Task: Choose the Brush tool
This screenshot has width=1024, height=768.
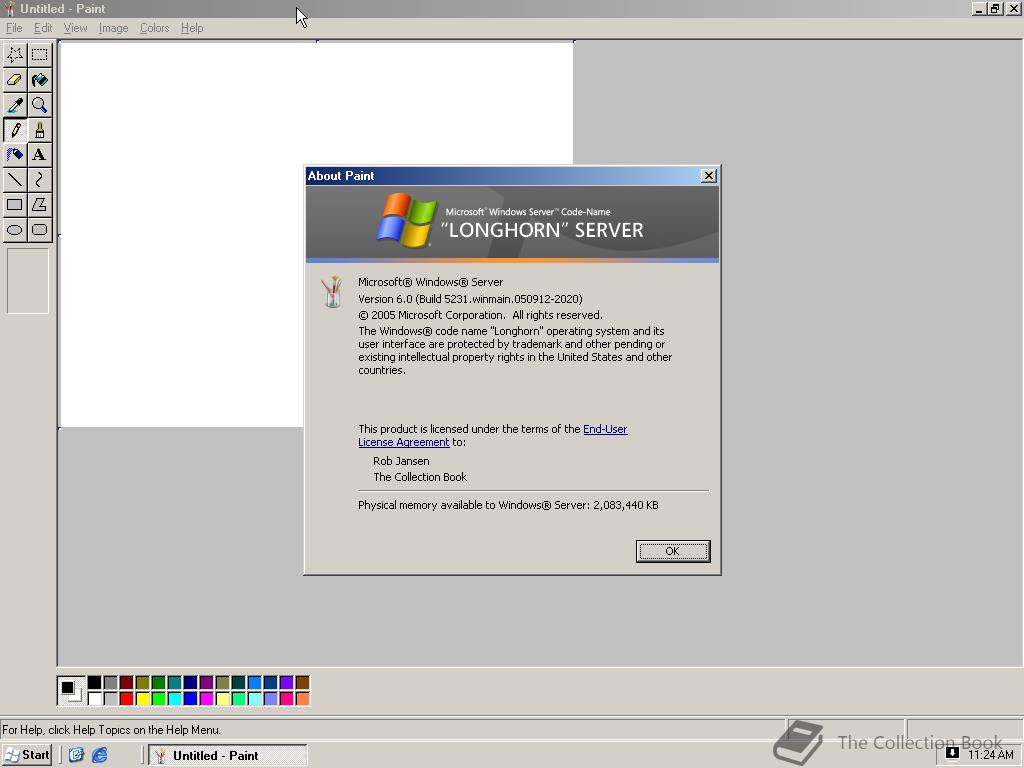Action: point(40,130)
